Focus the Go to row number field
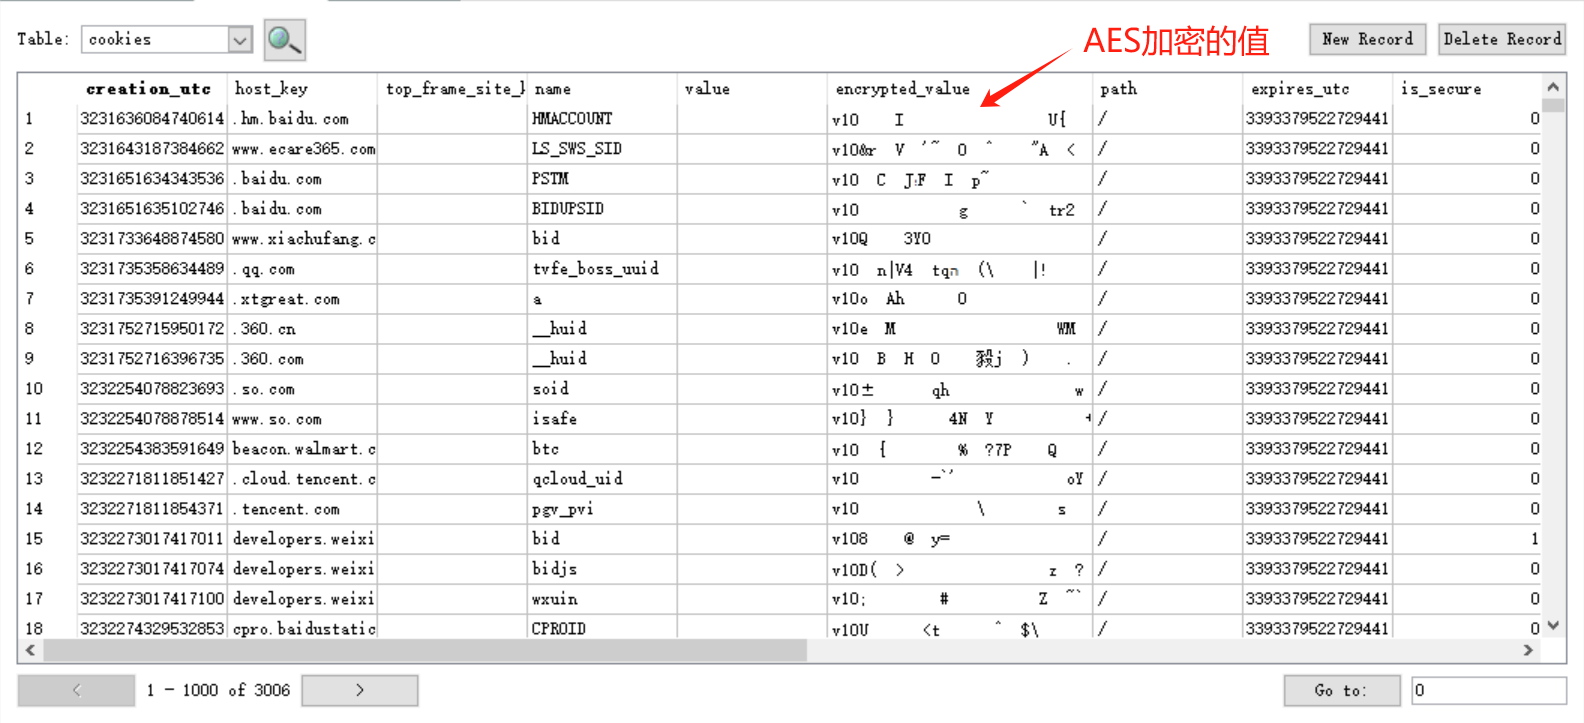This screenshot has width=1584, height=723. [1488, 690]
